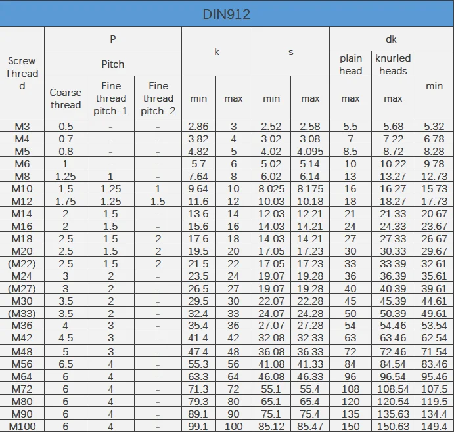The width and height of the screenshot is (454, 432).
Task: Select the dk column group header
Action: click(391, 39)
